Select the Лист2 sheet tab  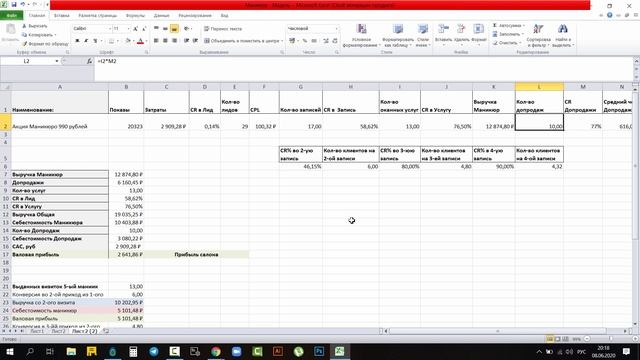pos(58,331)
